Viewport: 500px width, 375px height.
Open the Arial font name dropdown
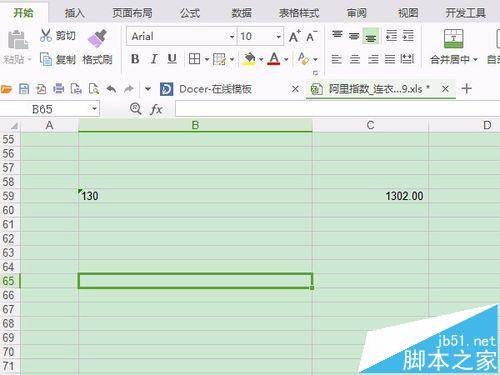point(232,37)
